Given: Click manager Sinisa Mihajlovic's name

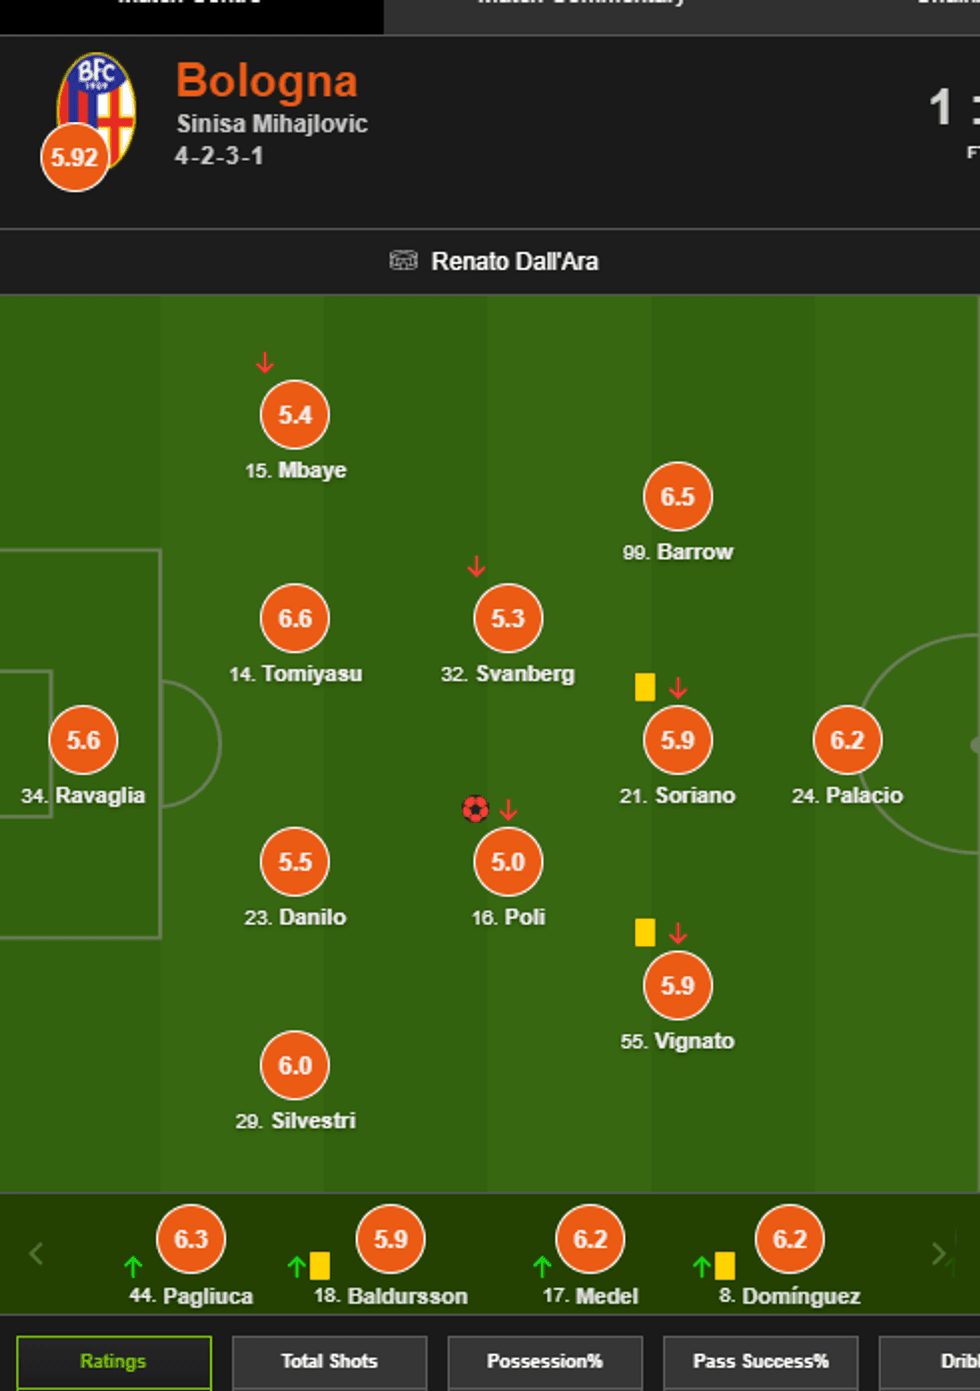Looking at the screenshot, I should pos(272,124).
